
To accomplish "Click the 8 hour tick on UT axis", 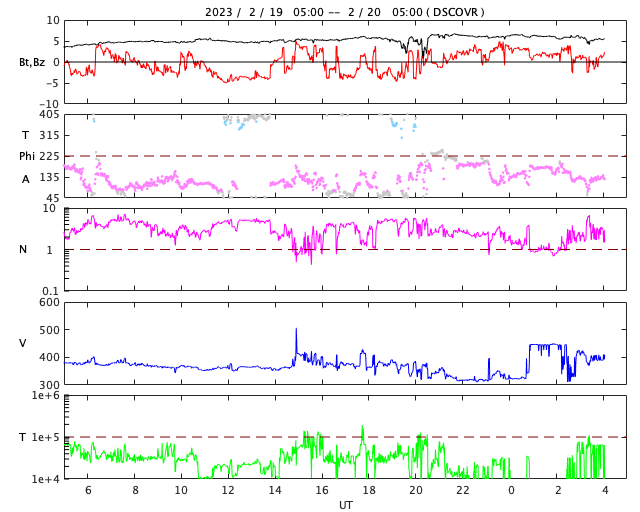I will (135, 490).
